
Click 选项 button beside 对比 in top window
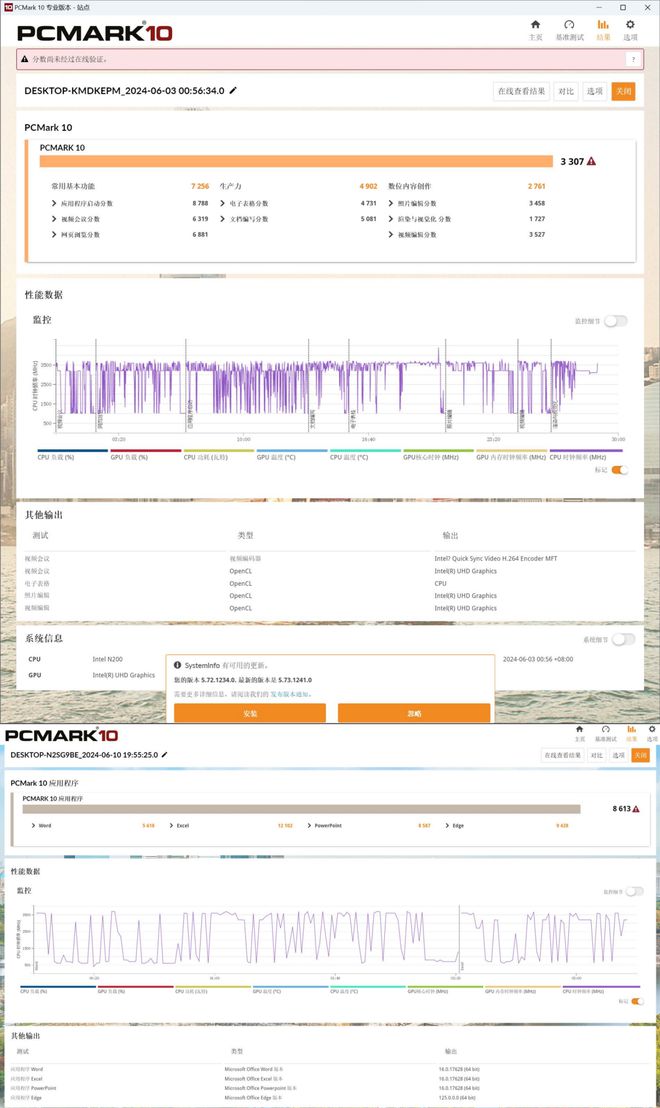pyautogui.click(x=595, y=91)
